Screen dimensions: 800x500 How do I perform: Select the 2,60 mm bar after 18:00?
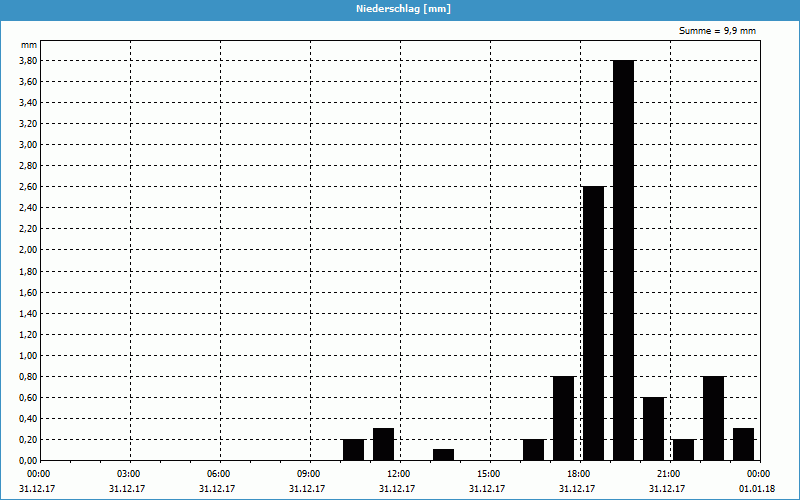pos(593,323)
